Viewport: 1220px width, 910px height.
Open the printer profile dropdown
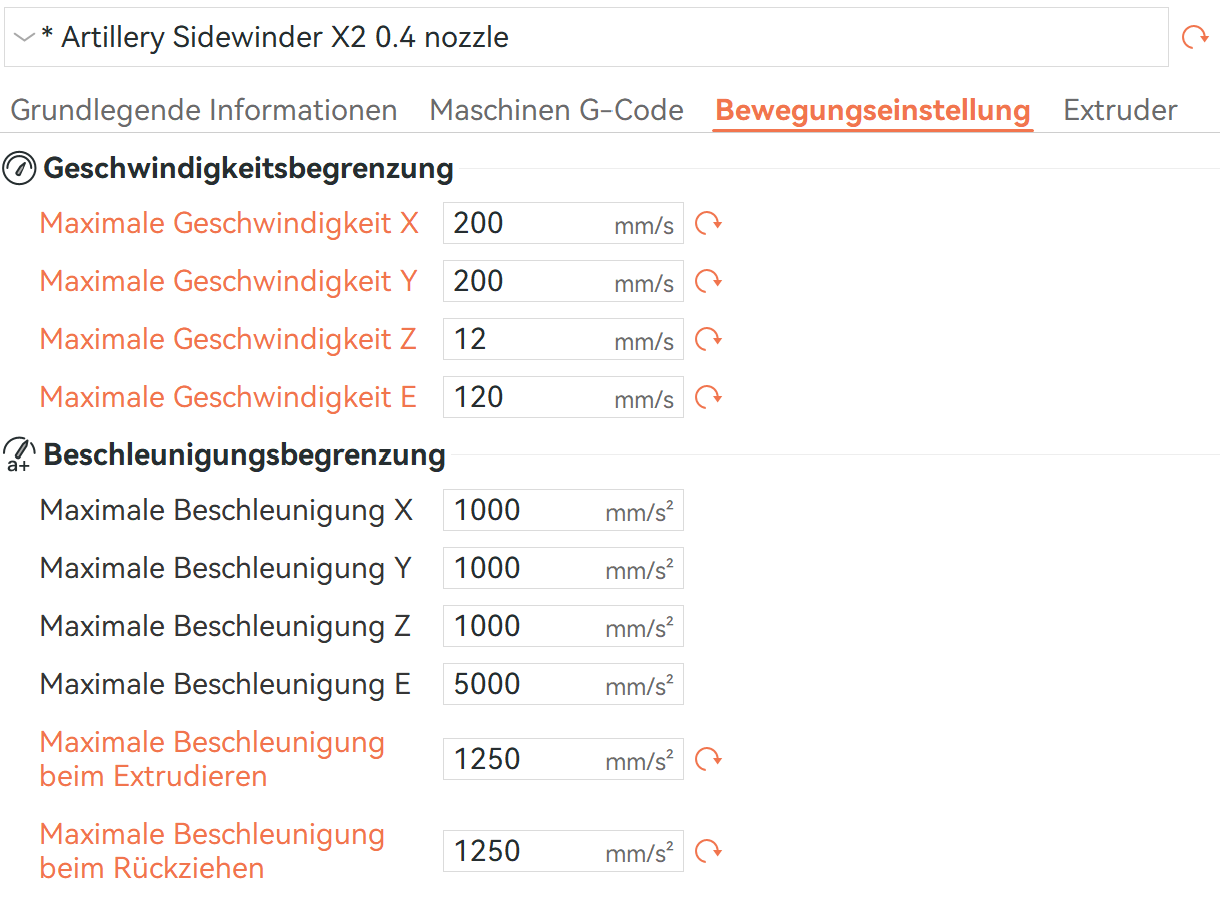click(24, 36)
